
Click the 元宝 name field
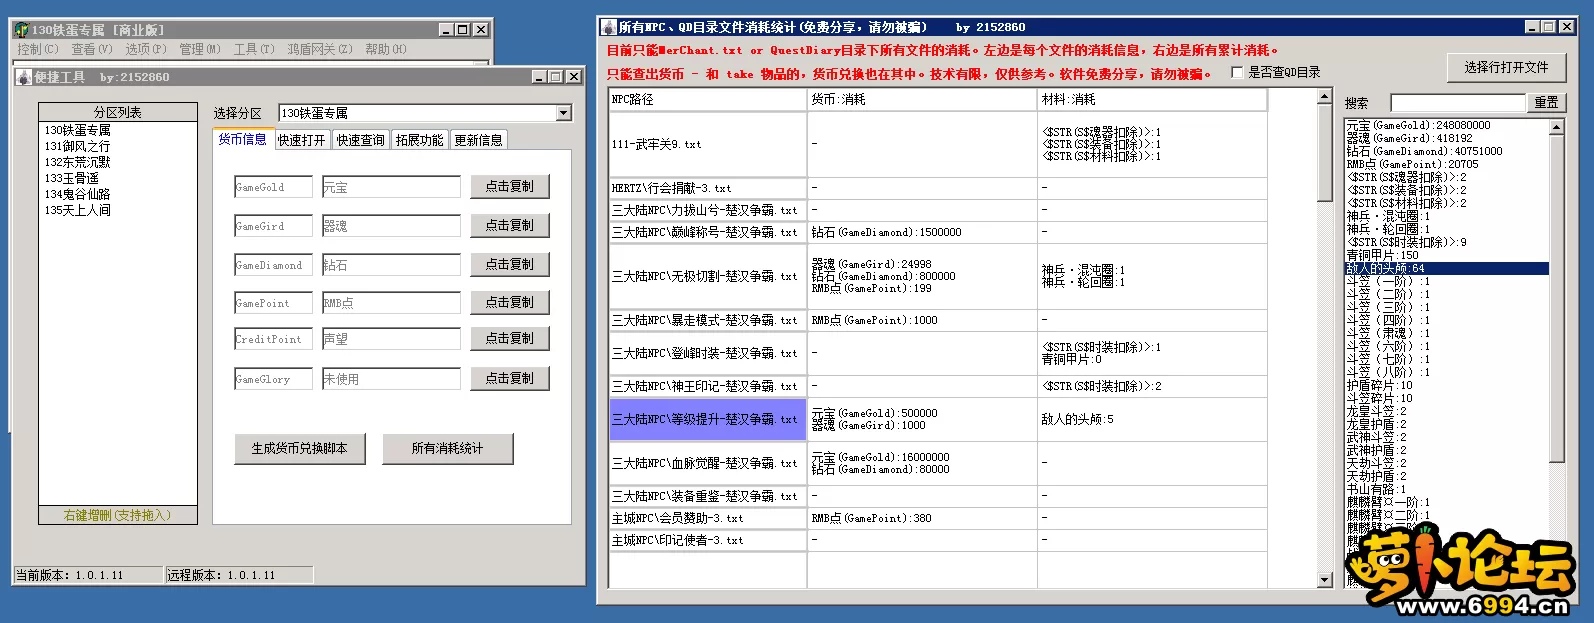click(x=391, y=187)
